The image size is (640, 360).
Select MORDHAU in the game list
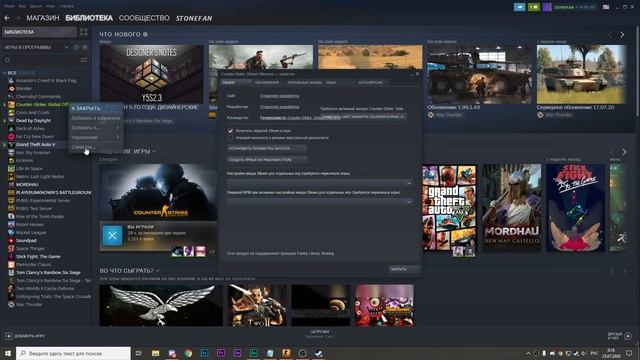[27, 184]
